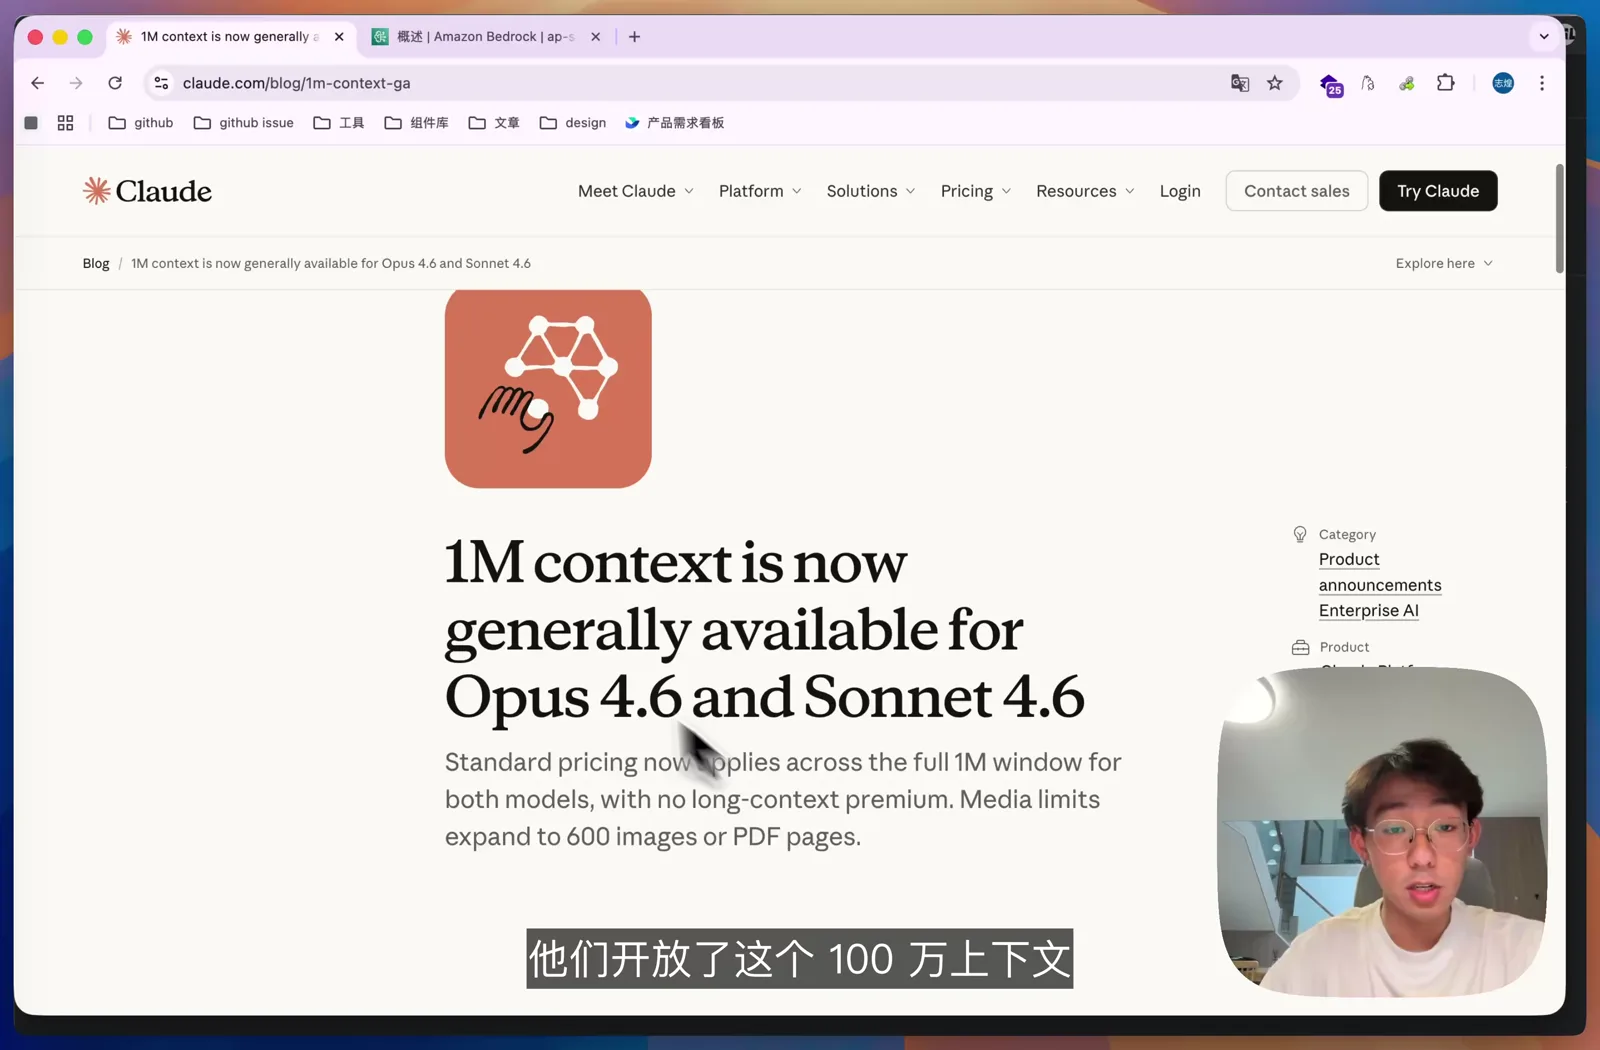Expand the Solutions menu
1600x1050 pixels.
click(x=871, y=191)
